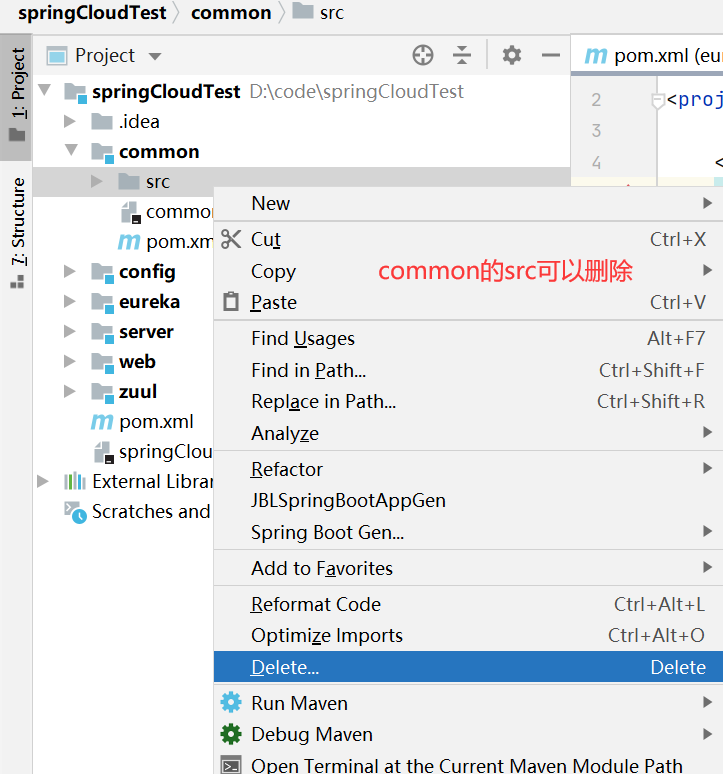Open the Project view dropdown arrow
This screenshot has width=723, height=774.
click(x=155, y=56)
